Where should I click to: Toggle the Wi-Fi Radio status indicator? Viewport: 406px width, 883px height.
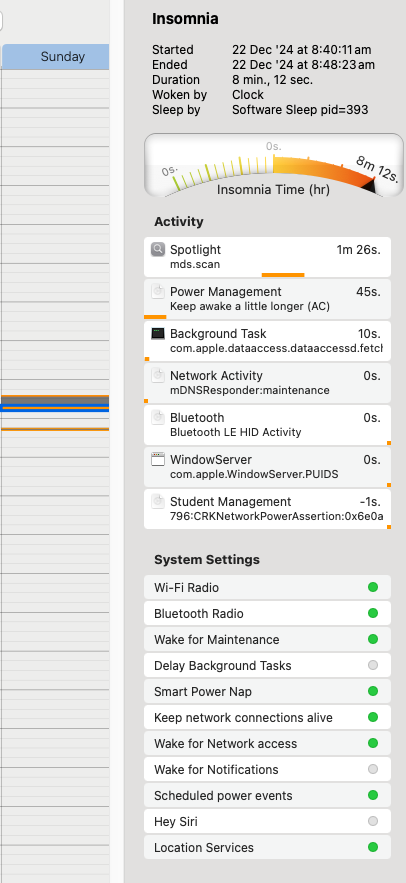[x=373, y=587]
